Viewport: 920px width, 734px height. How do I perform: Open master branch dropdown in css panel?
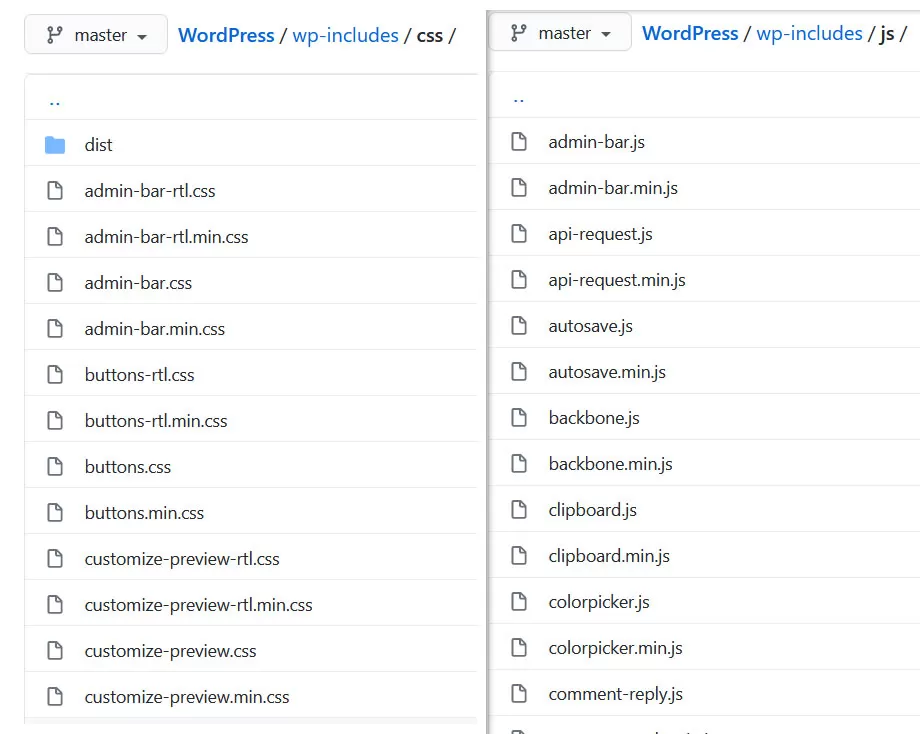click(96, 35)
